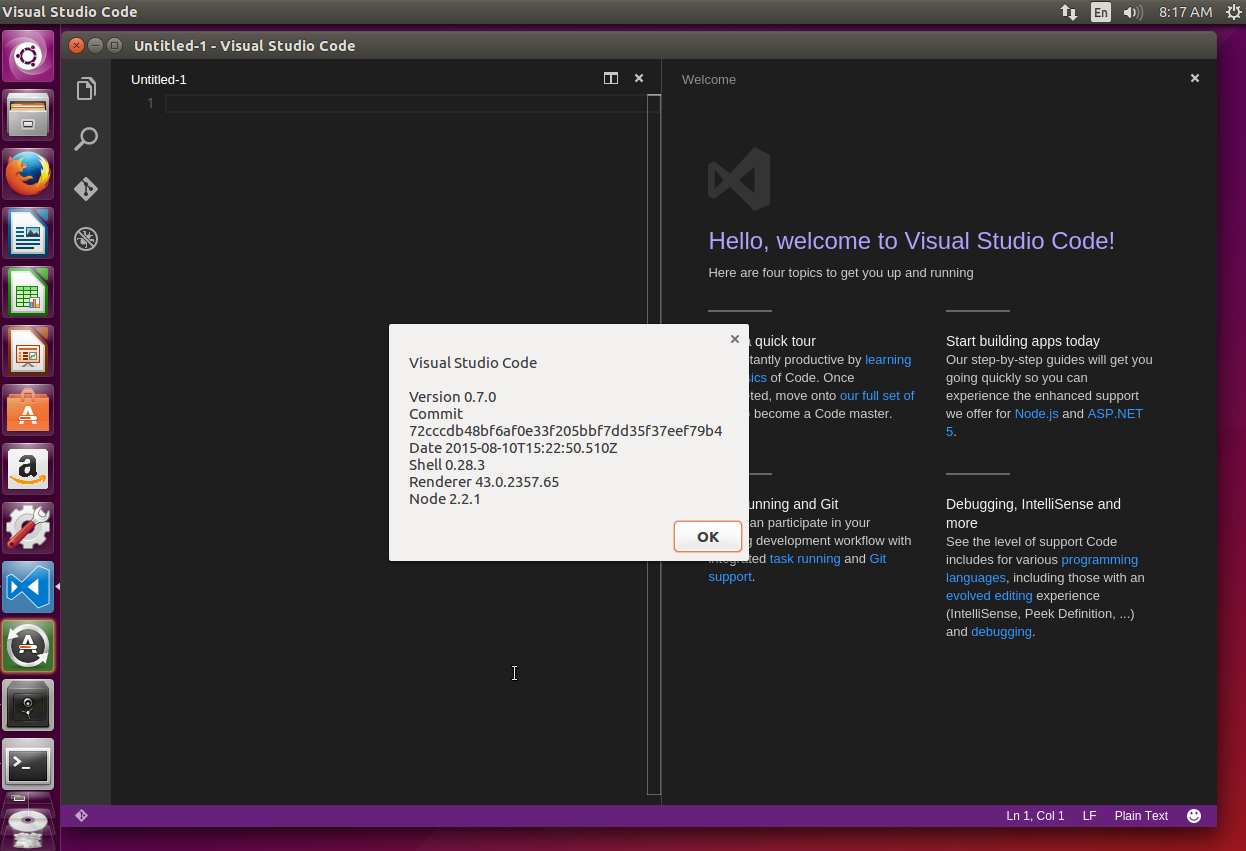
Task: Click OK in the About dialog
Action: coord(708,537)
